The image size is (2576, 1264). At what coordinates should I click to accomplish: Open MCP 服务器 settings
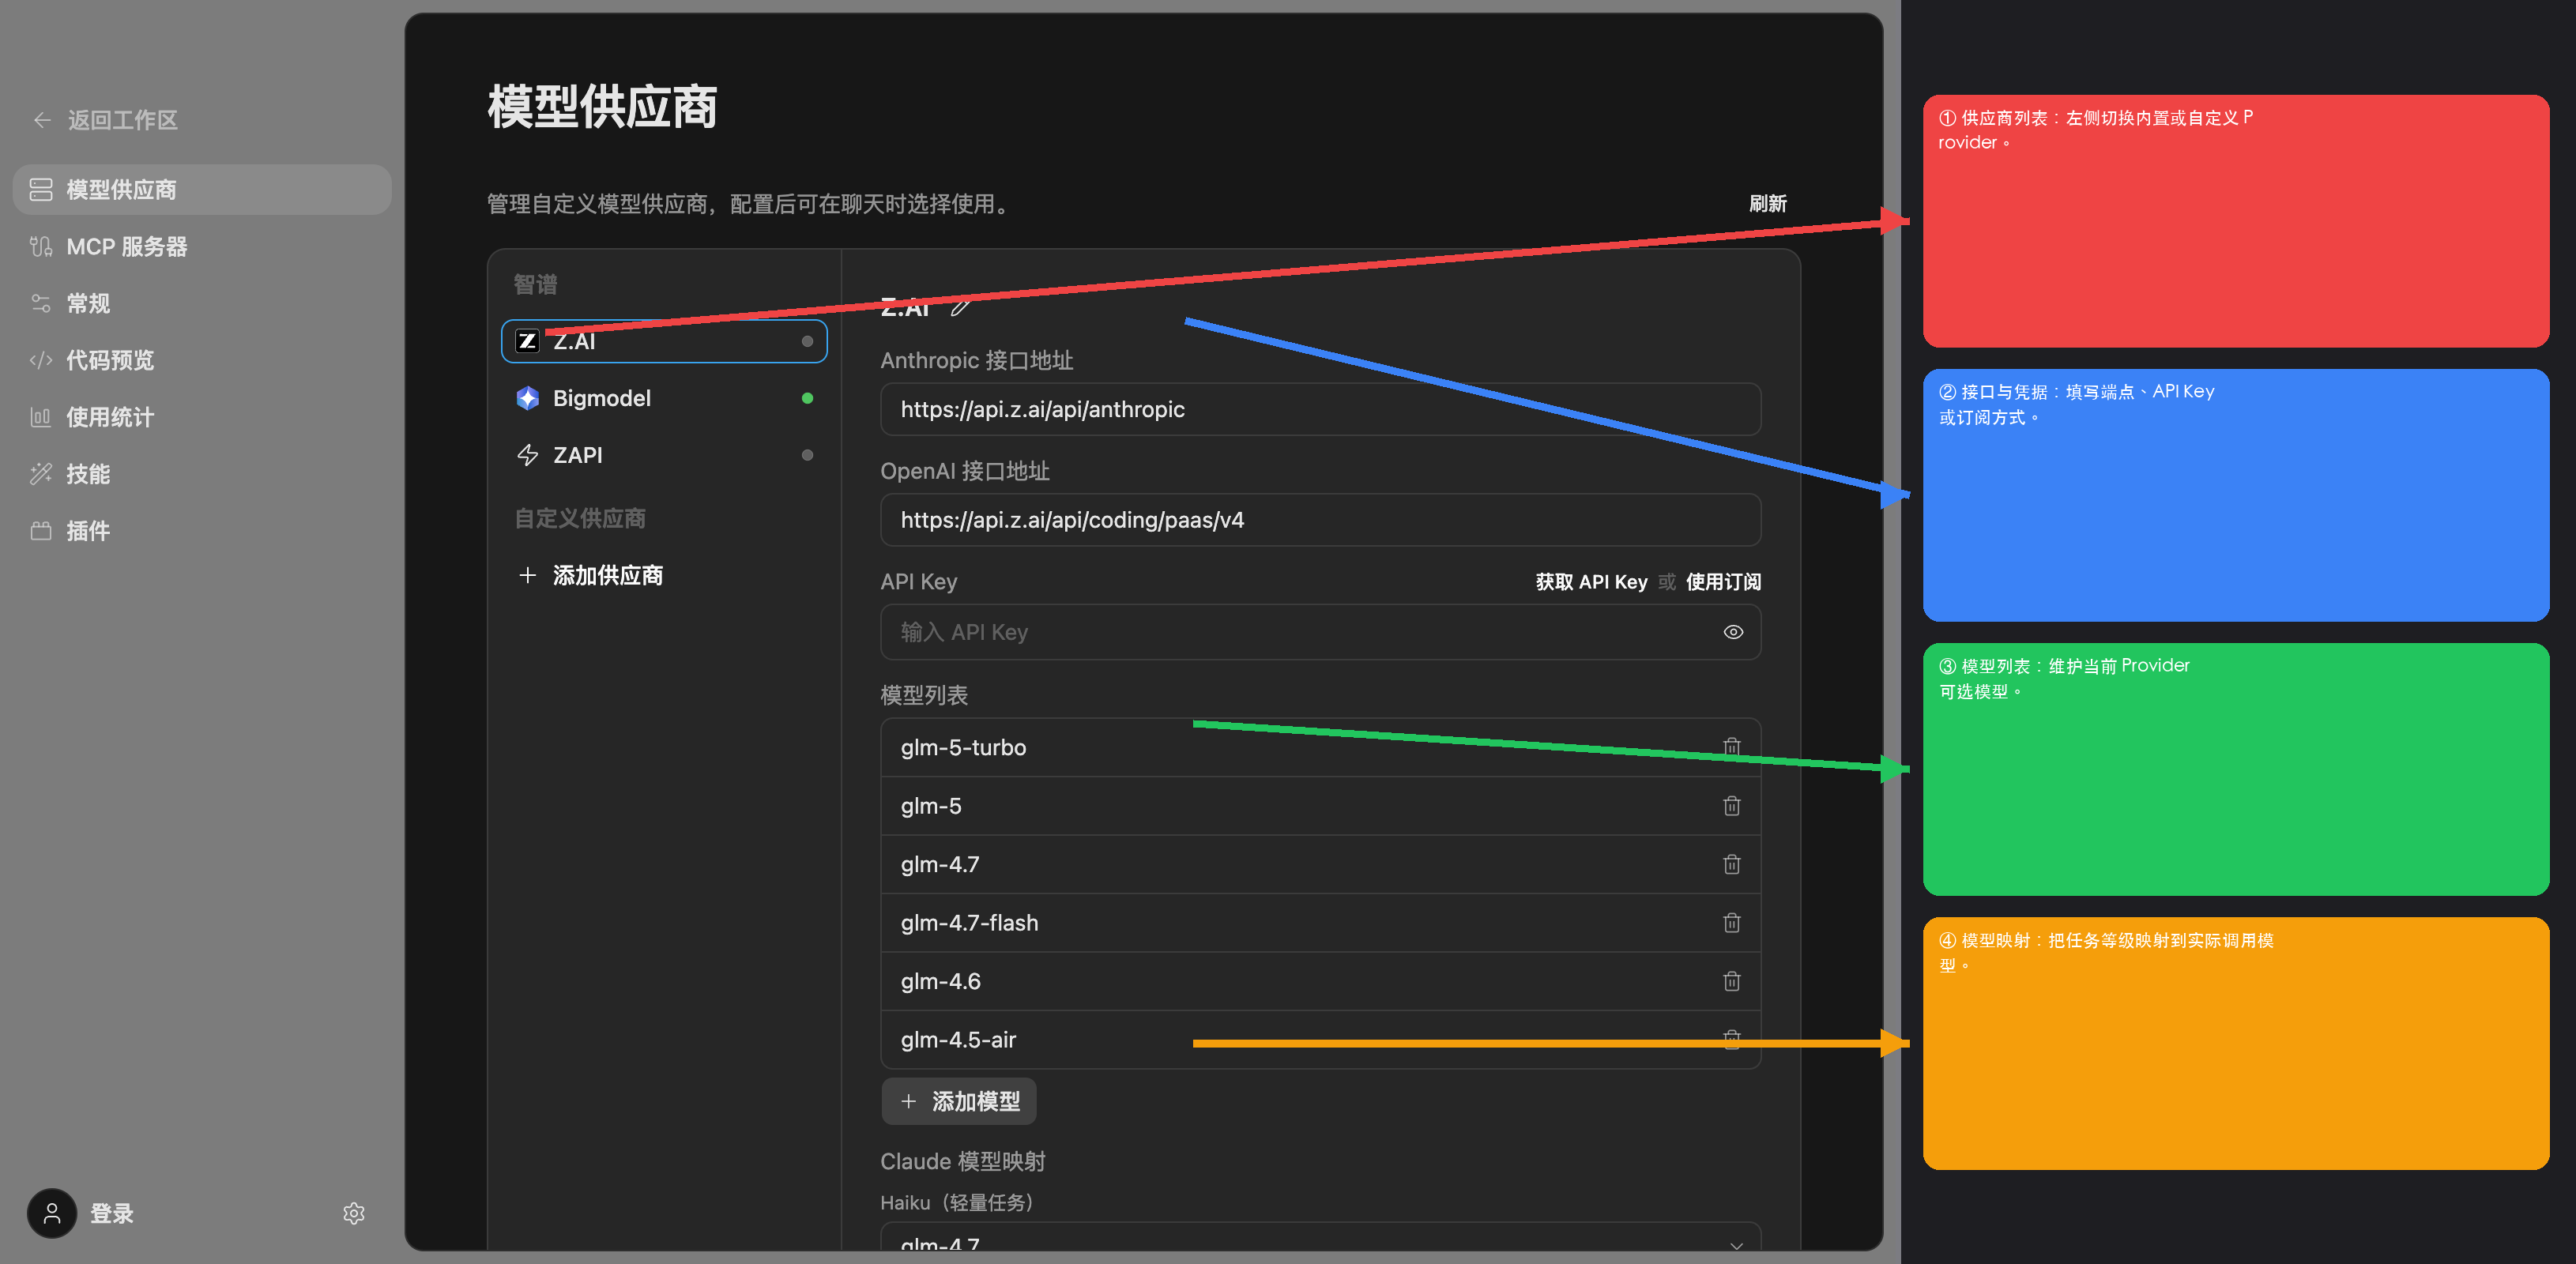pos(202,247)
